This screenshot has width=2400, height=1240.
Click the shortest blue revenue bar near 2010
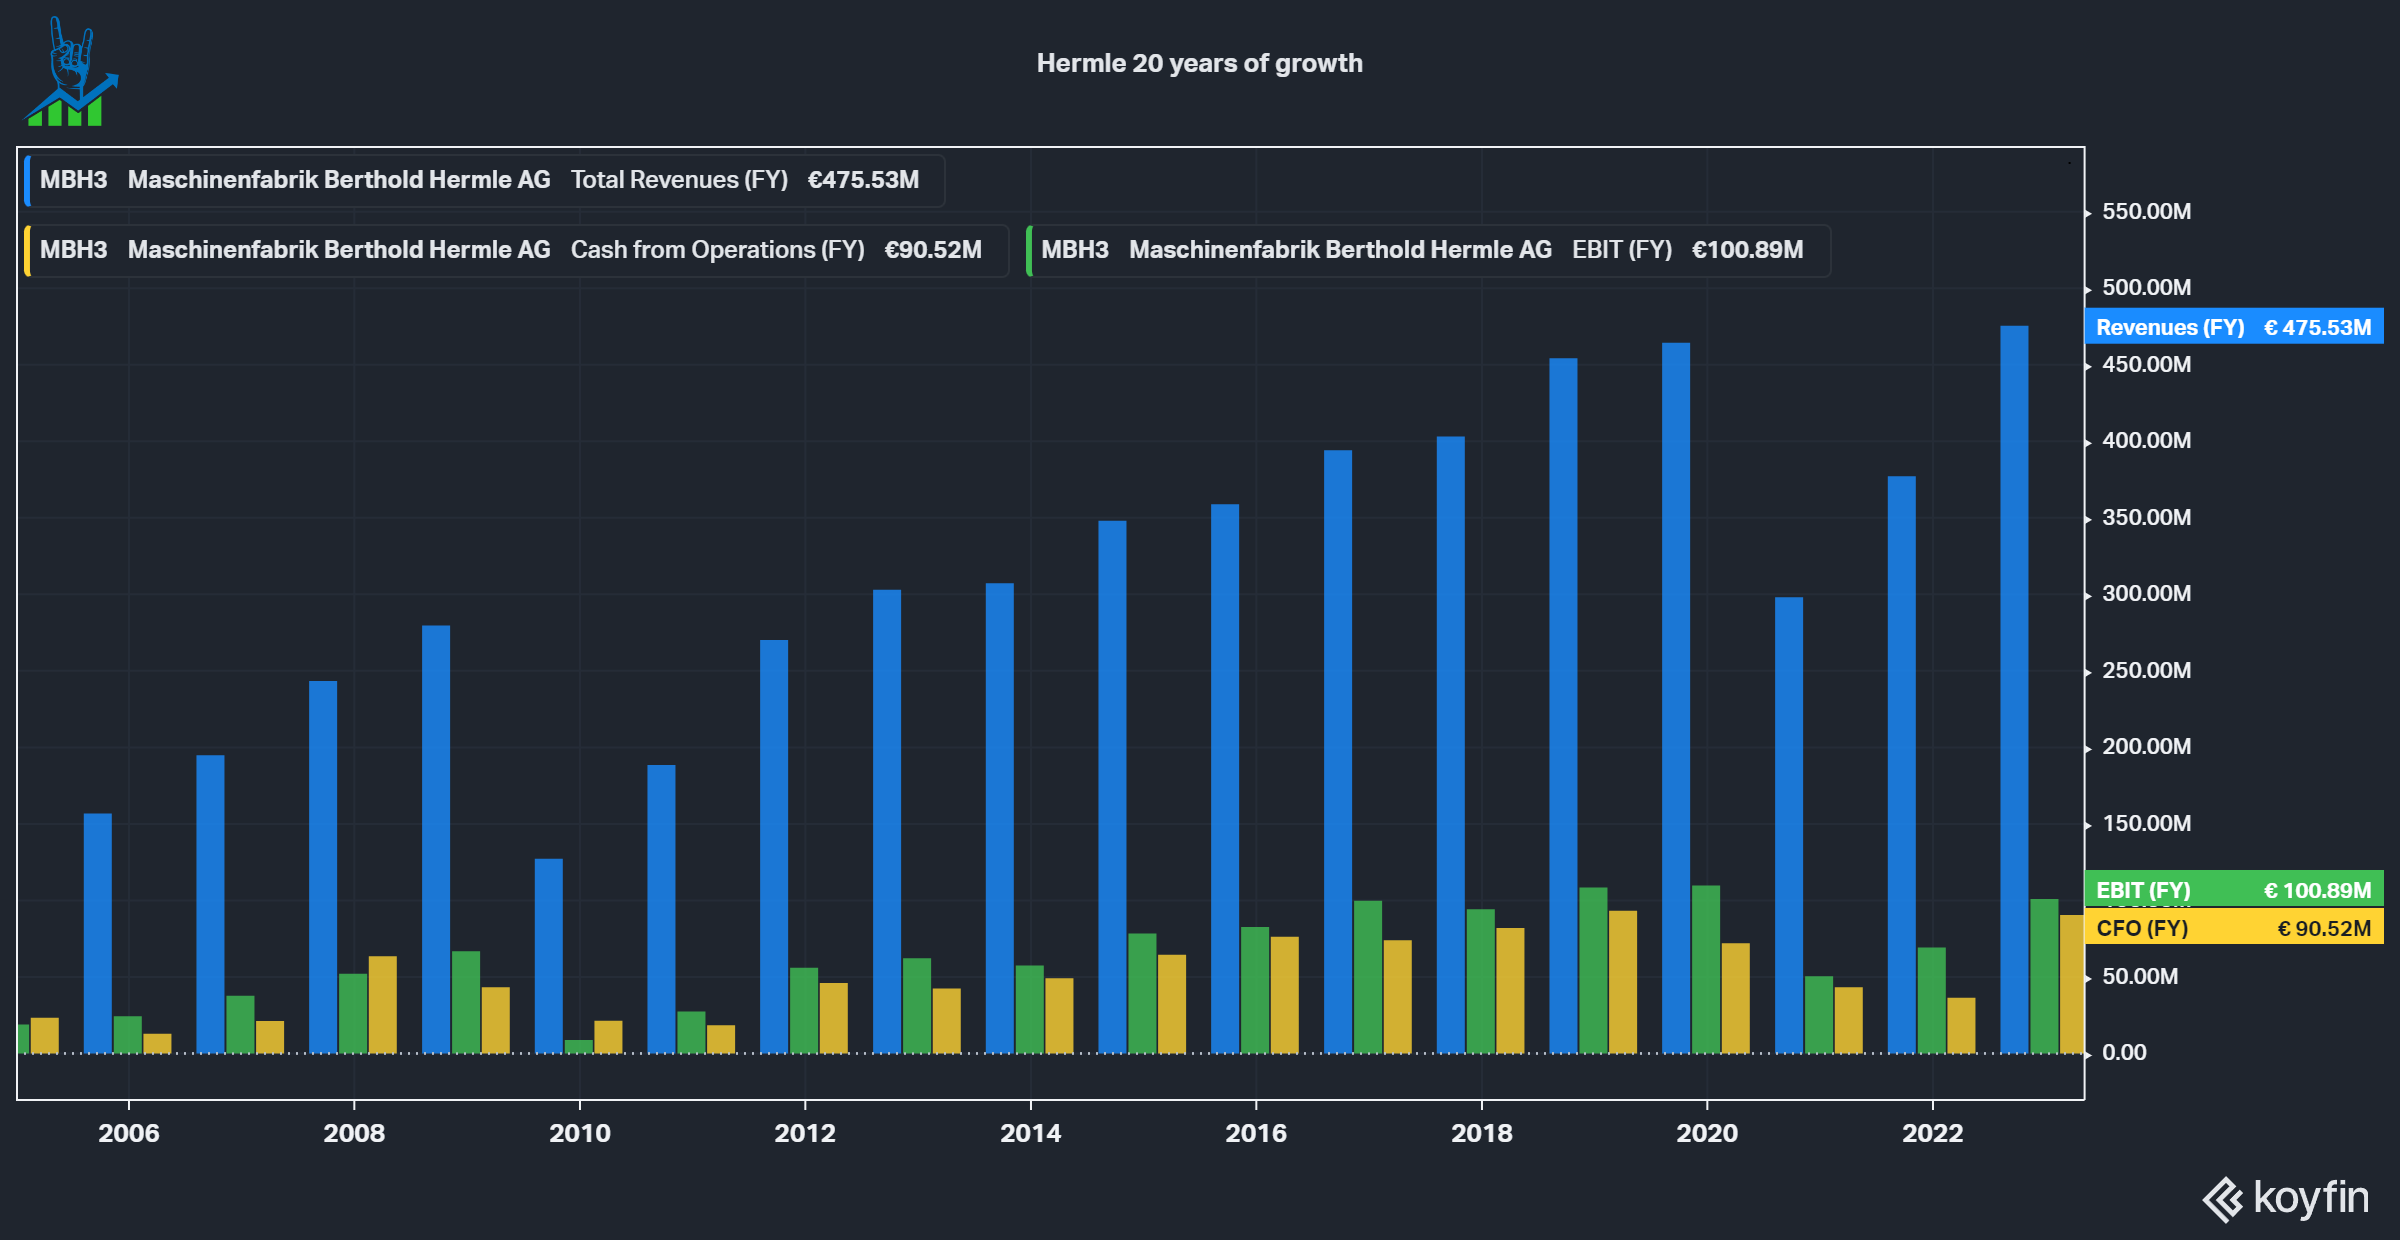point(548,956)
